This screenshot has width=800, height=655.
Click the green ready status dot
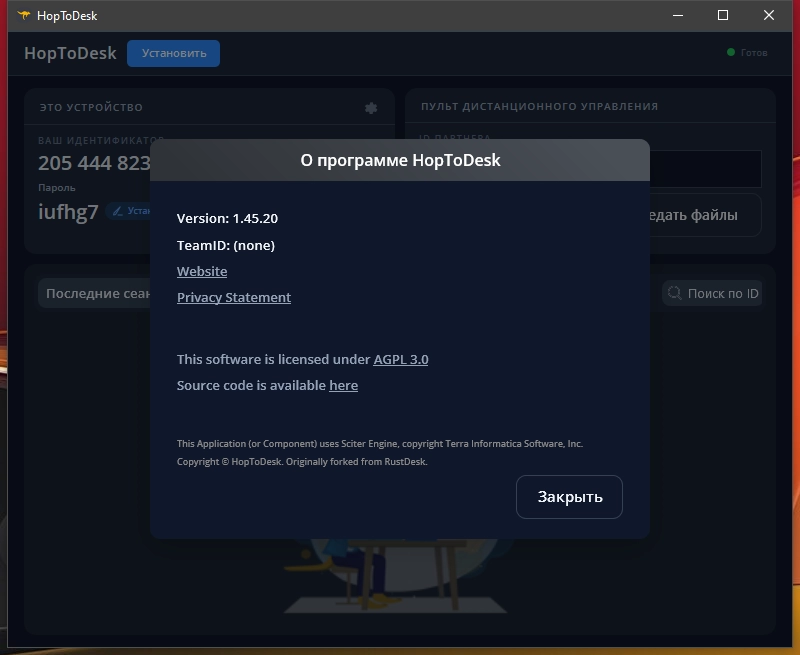click(x=731, y=52)
